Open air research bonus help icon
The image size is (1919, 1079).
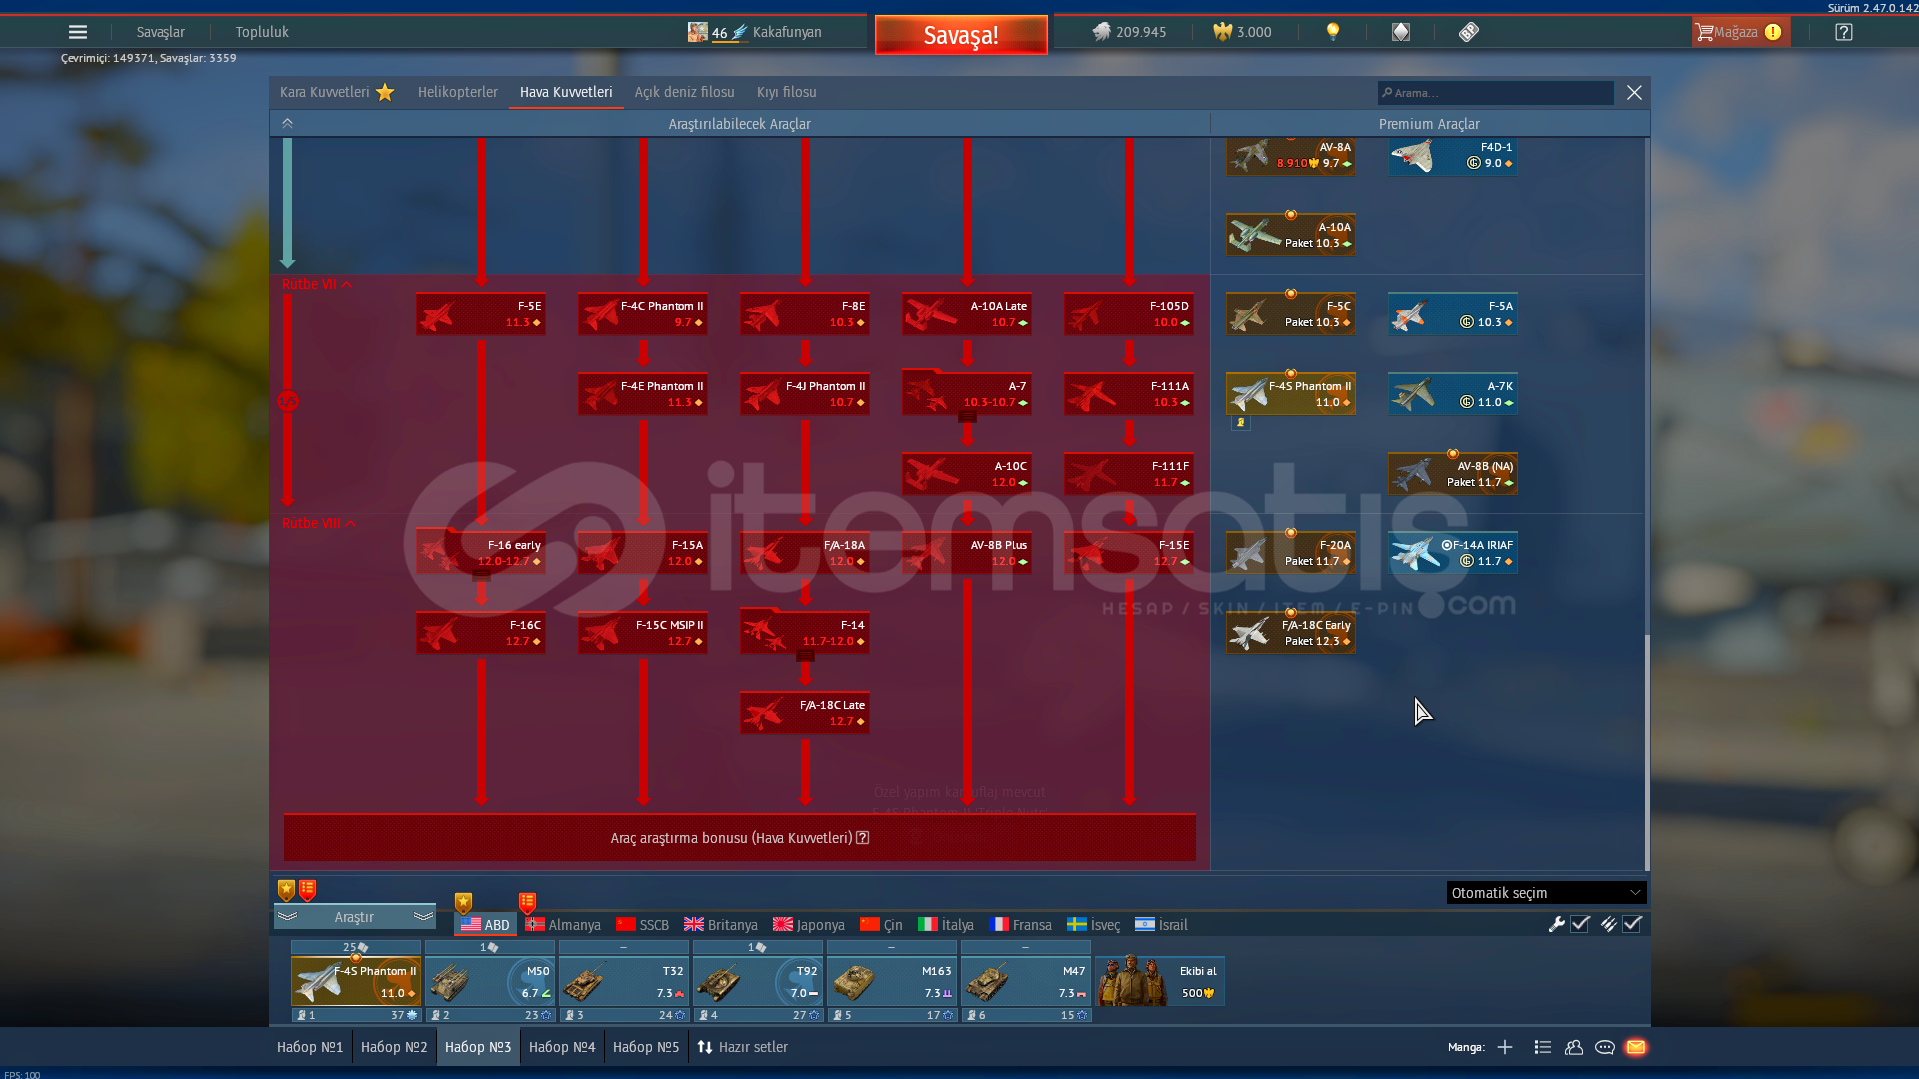pyautogui.click(x=863, y=838)
